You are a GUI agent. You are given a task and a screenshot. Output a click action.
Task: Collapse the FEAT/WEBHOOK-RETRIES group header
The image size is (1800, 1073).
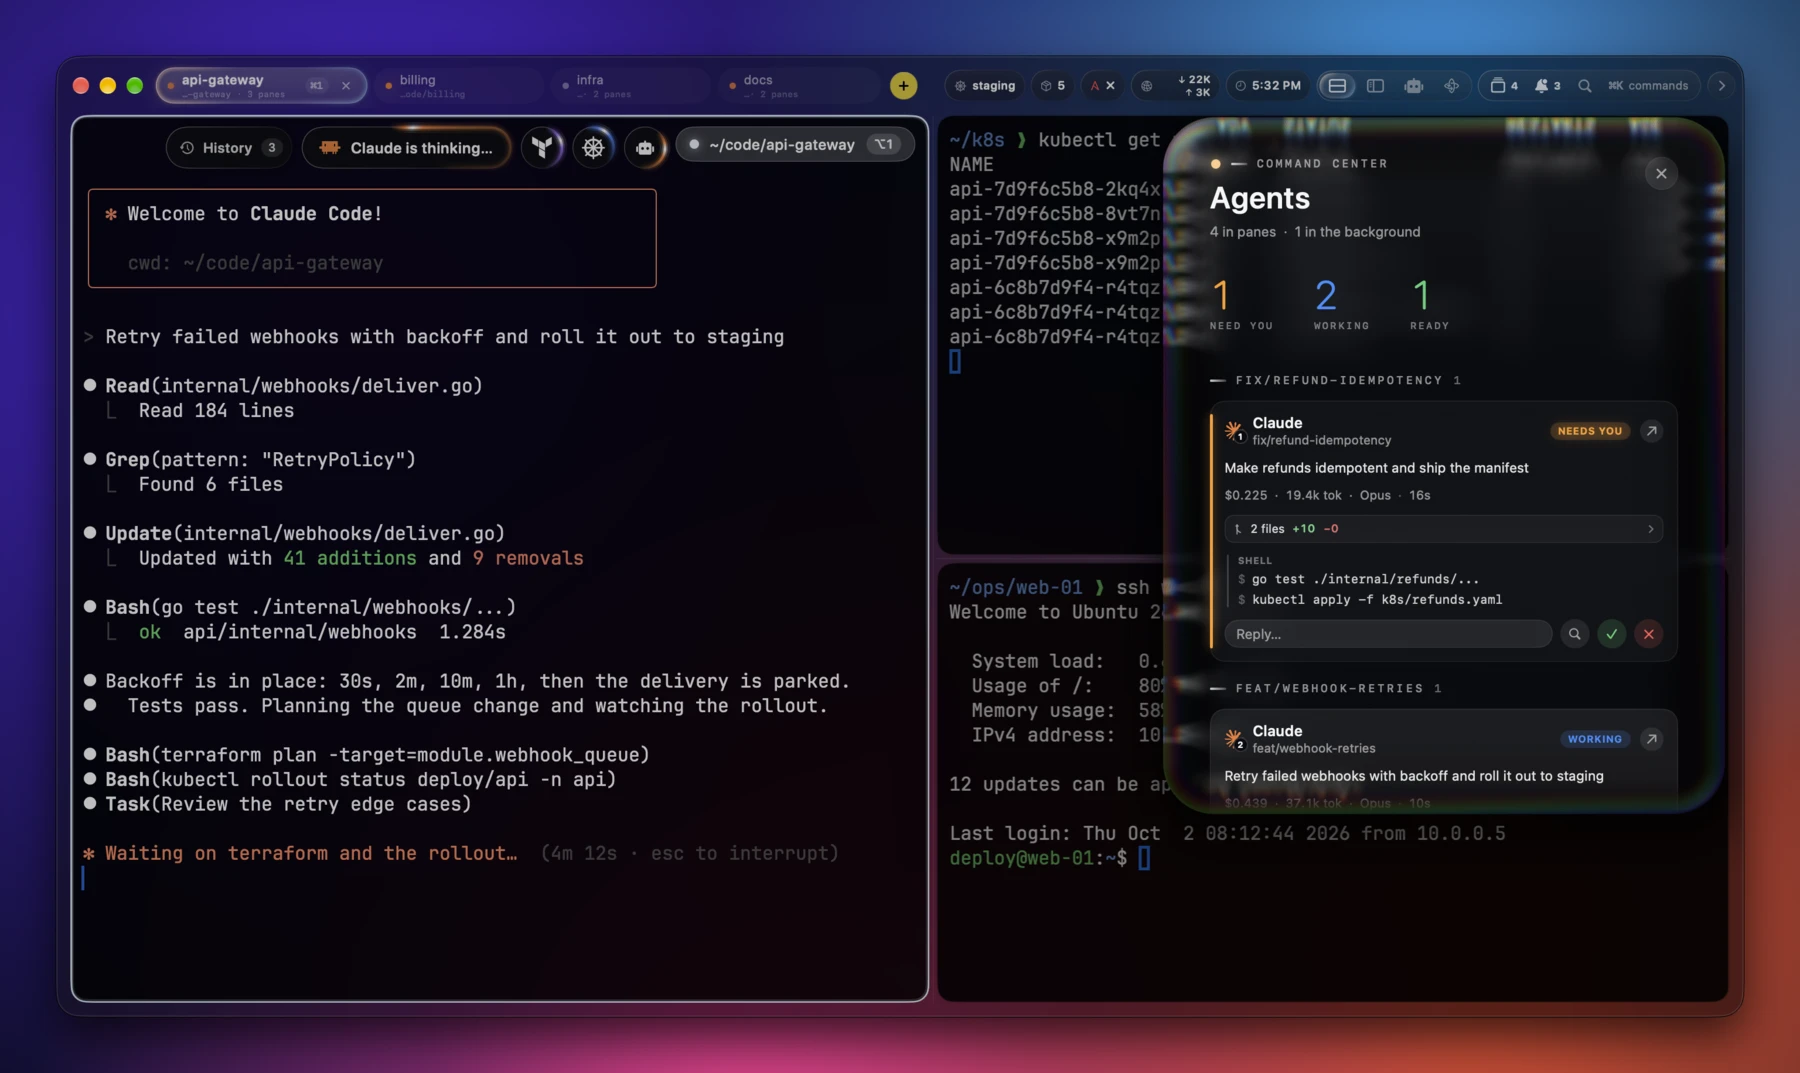point(1325,688)
